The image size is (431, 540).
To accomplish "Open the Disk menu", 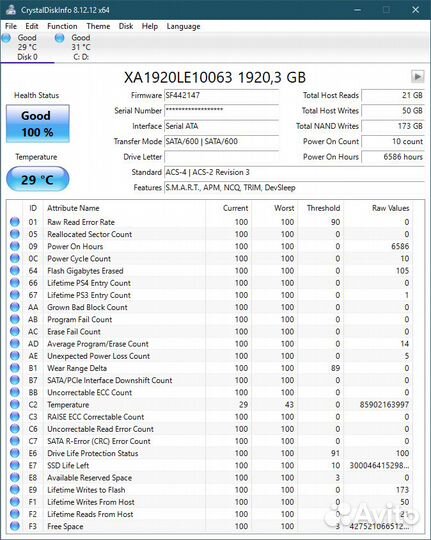I will click(126, 26).
